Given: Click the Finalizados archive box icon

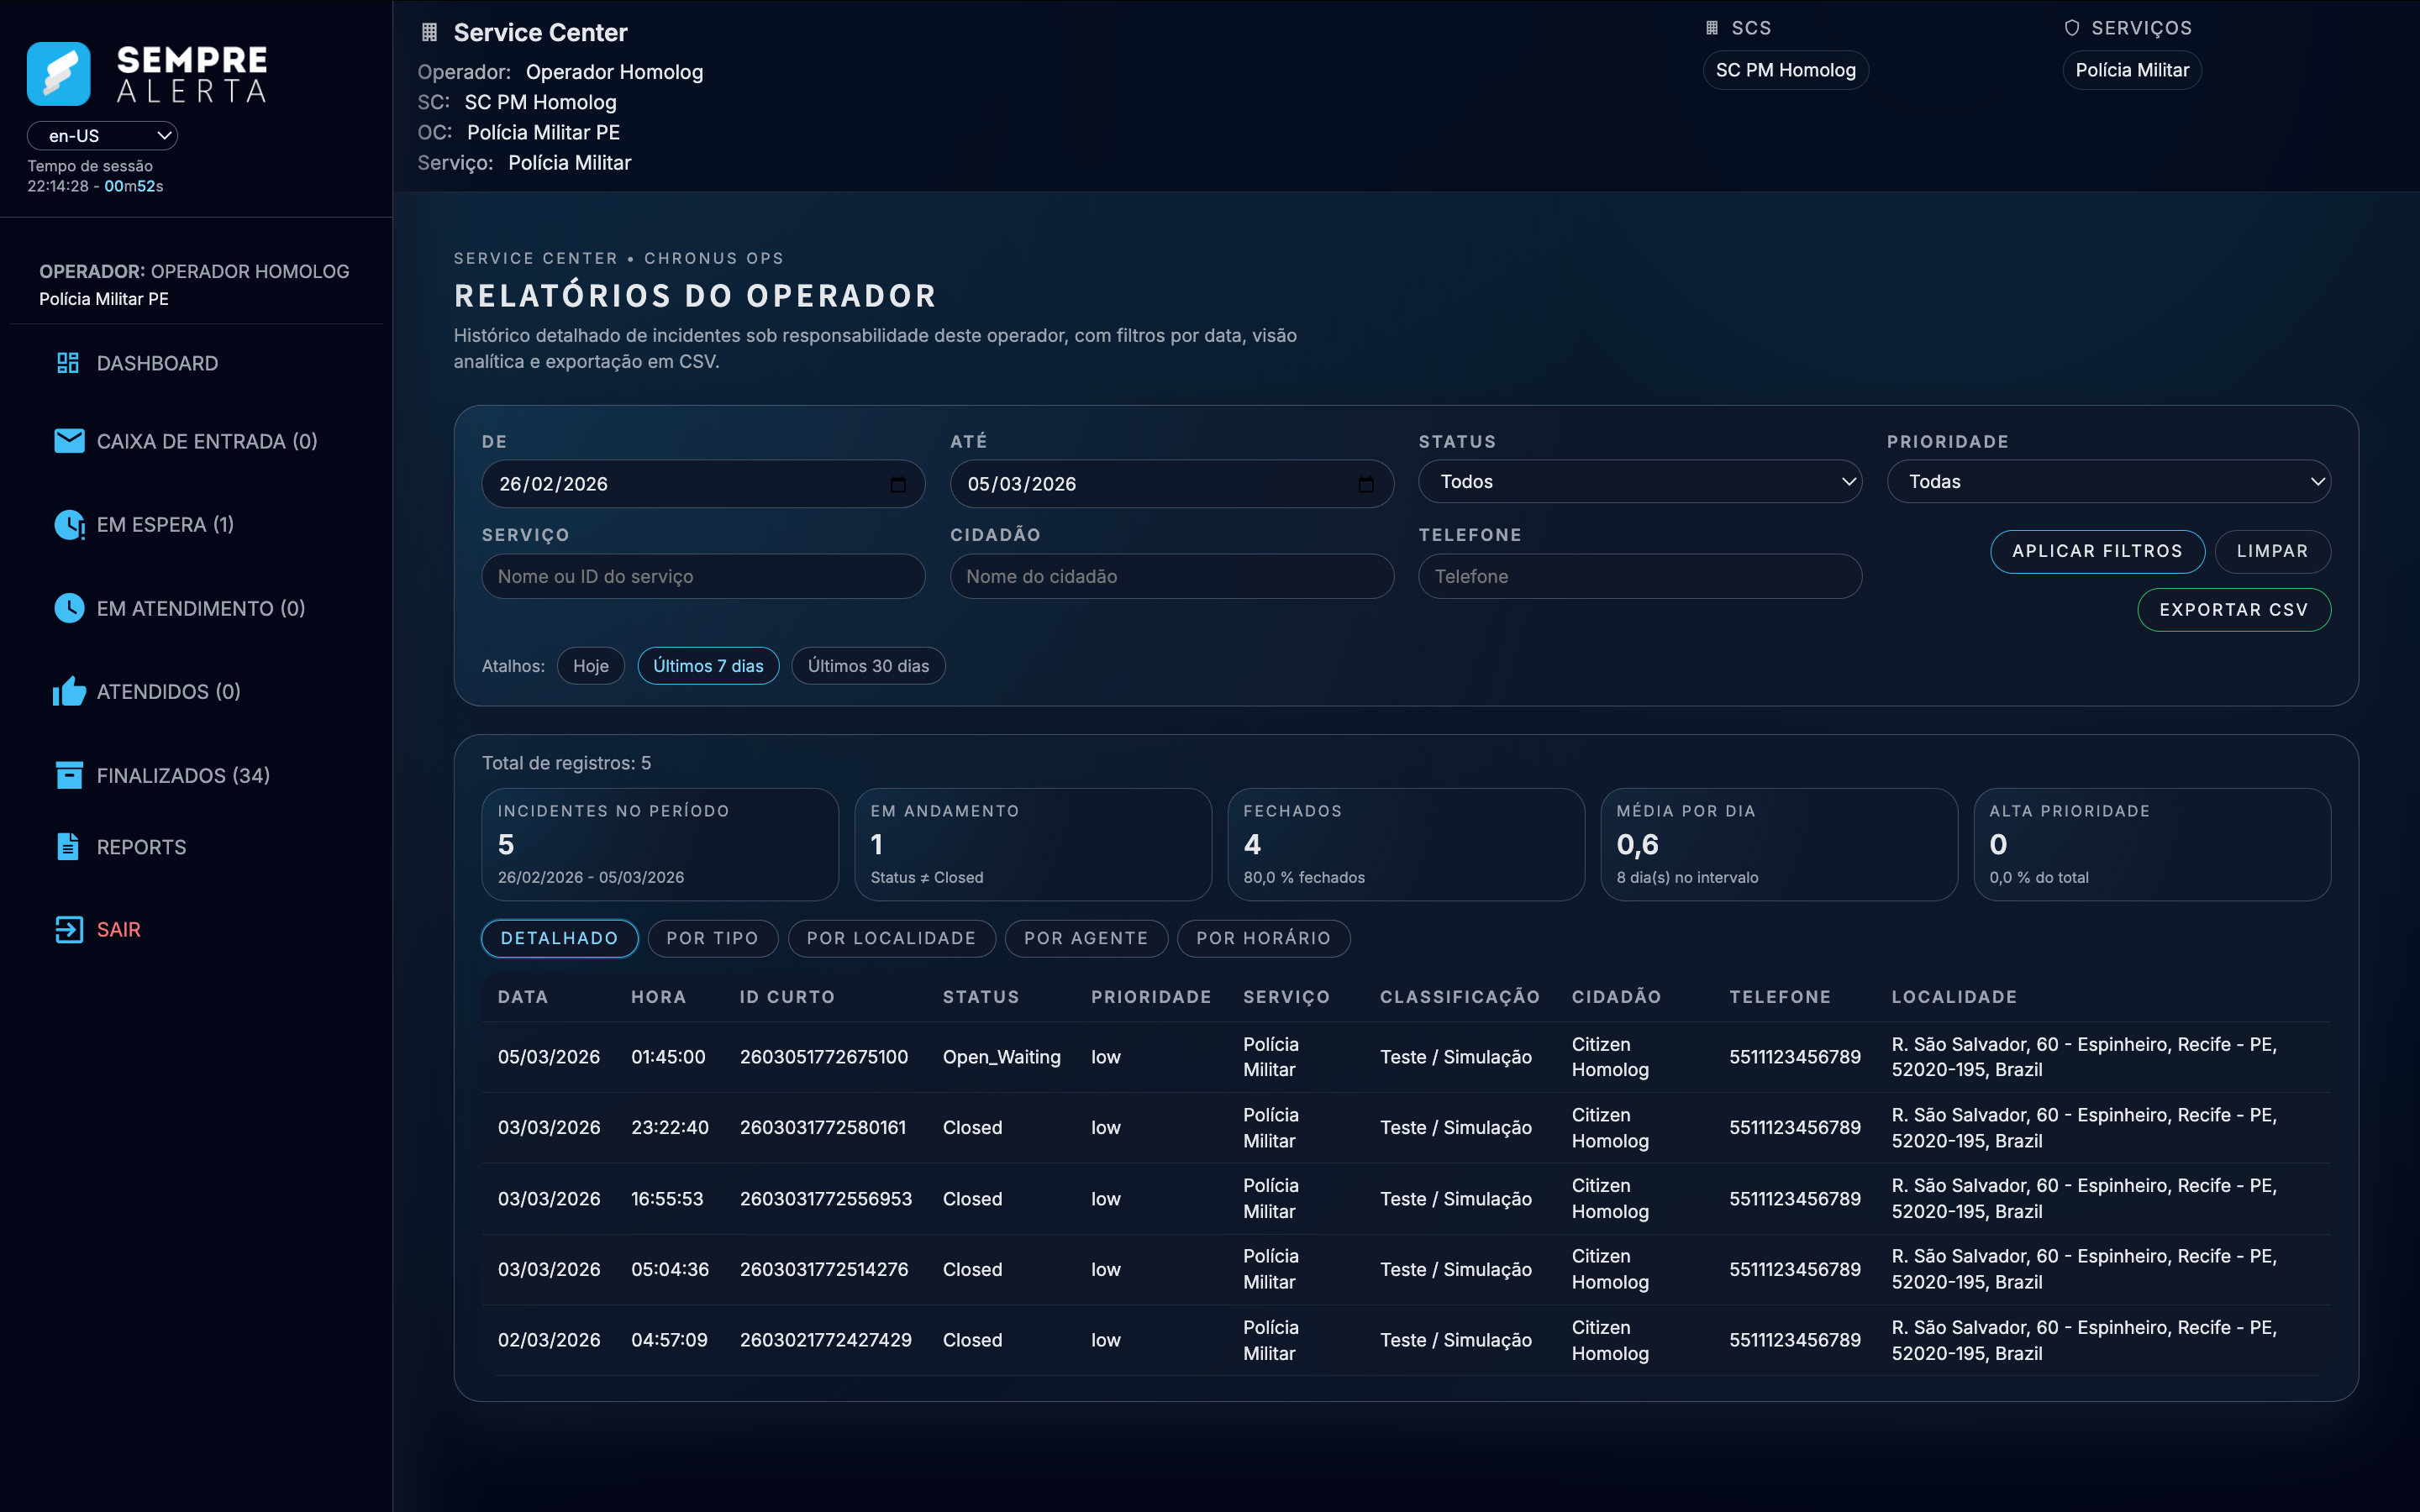Looking at the screenshot, I should click(x=69, y=775).
